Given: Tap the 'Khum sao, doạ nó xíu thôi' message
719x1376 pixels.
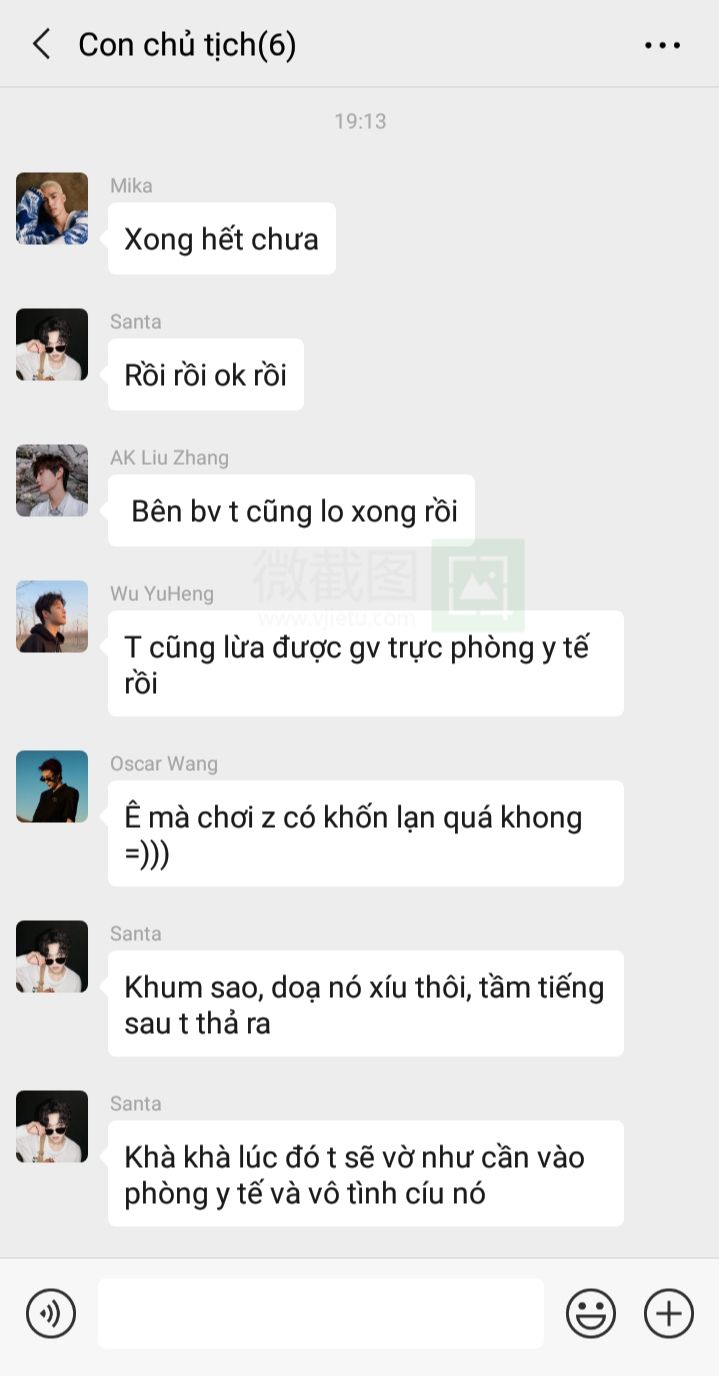Looking at the screenshot, I should click(x=366, y=1004).
